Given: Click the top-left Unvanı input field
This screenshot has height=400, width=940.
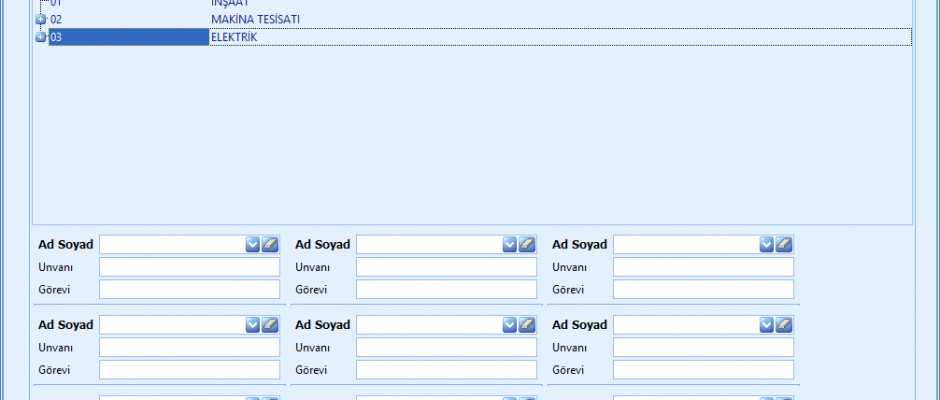Looking at the screenshot, I should click(189, 267).
